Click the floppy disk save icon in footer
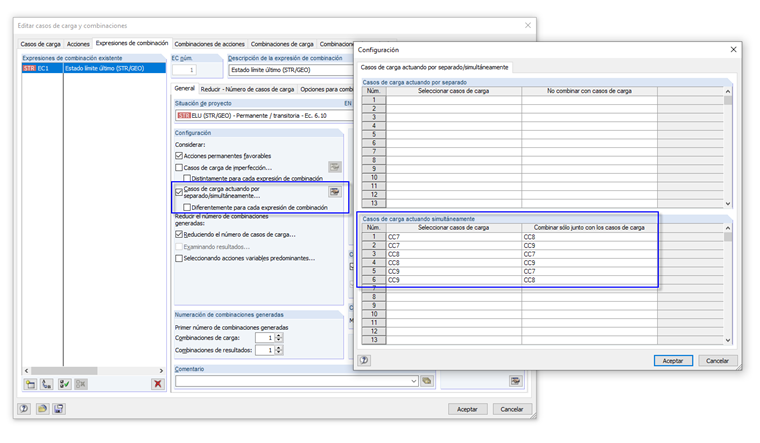This screenshot has width=760, height=443. point(59,409)
